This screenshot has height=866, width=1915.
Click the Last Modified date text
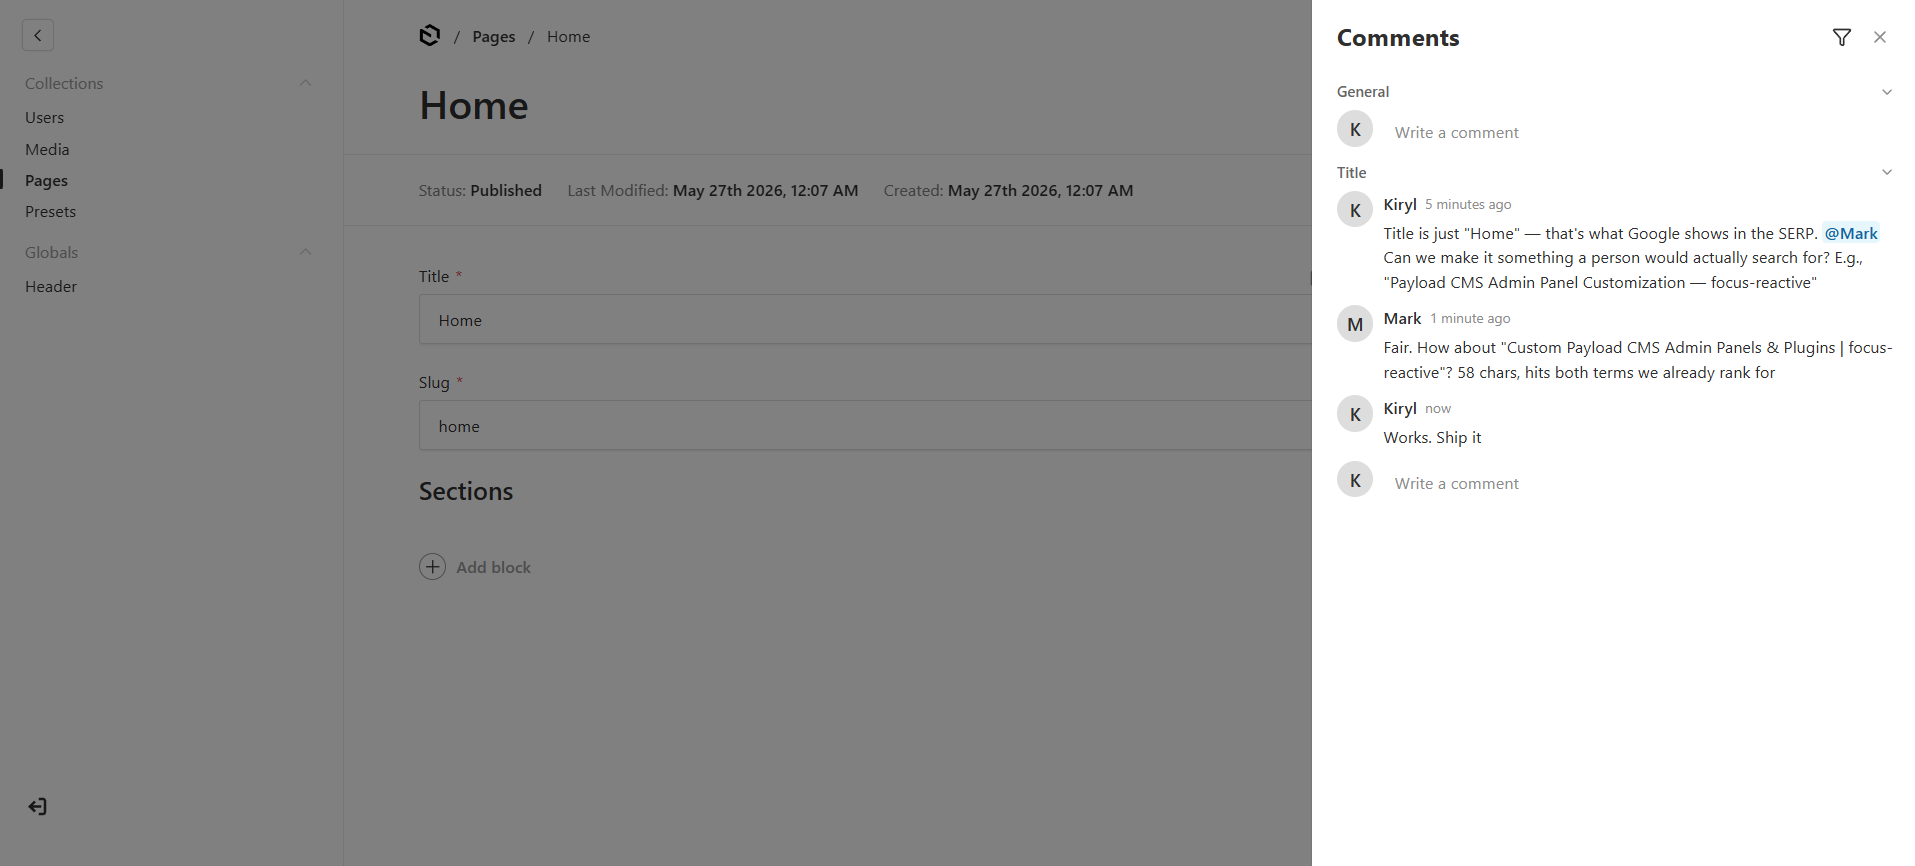tap(713, 190)
